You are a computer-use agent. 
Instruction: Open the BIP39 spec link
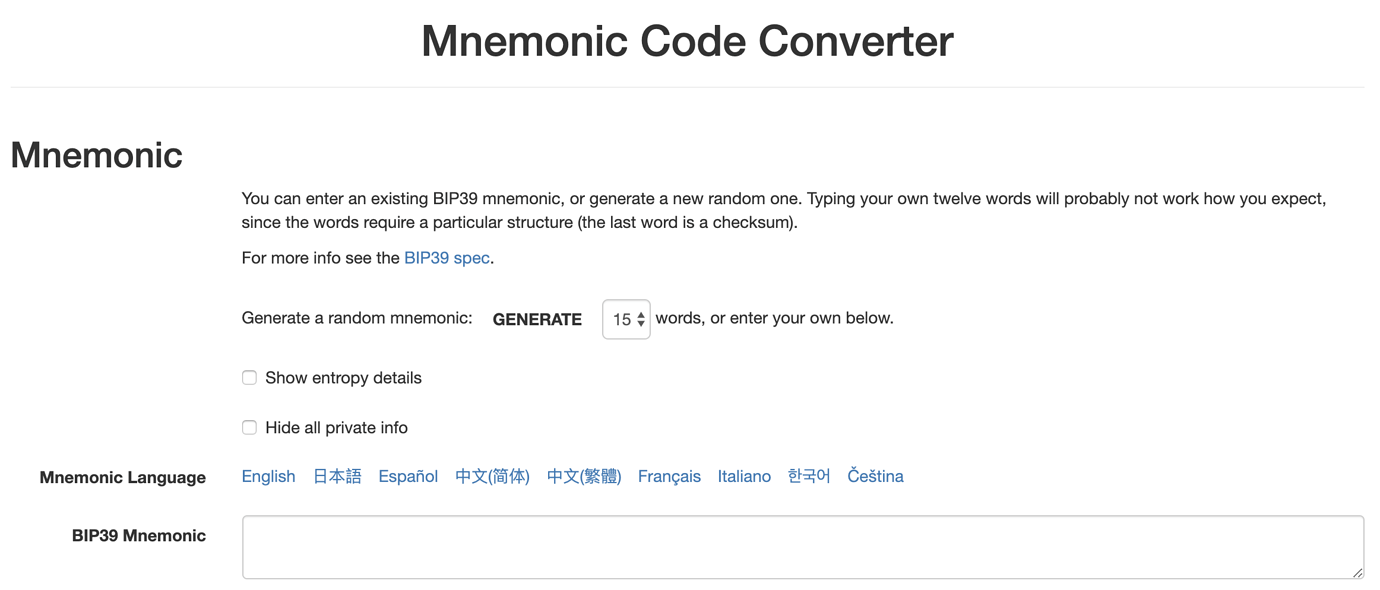point(446,258)
